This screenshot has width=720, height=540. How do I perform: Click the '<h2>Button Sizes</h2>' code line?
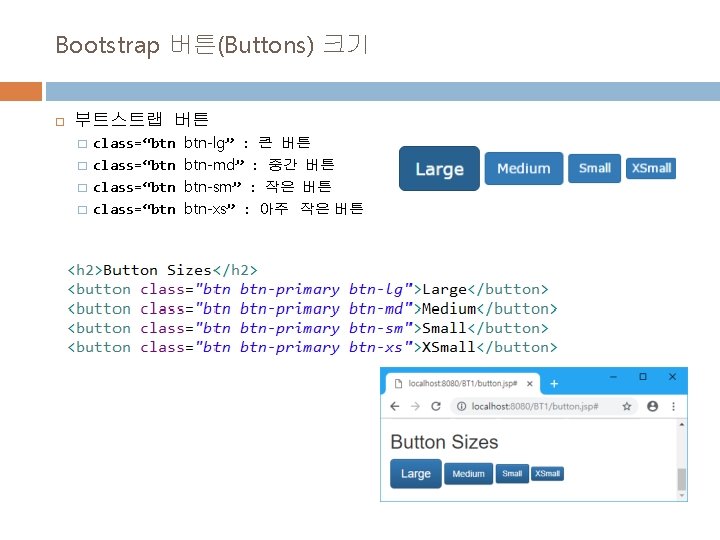[163, 270]
